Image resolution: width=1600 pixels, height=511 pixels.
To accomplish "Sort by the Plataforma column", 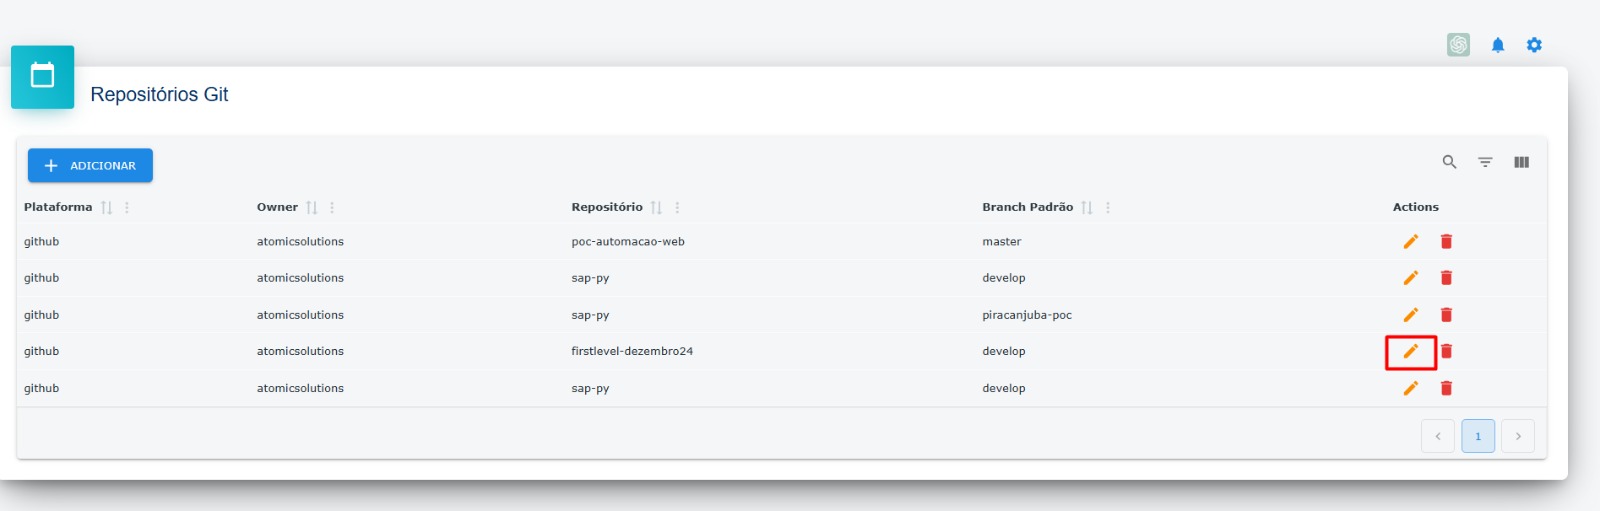I will coord(106,207).
